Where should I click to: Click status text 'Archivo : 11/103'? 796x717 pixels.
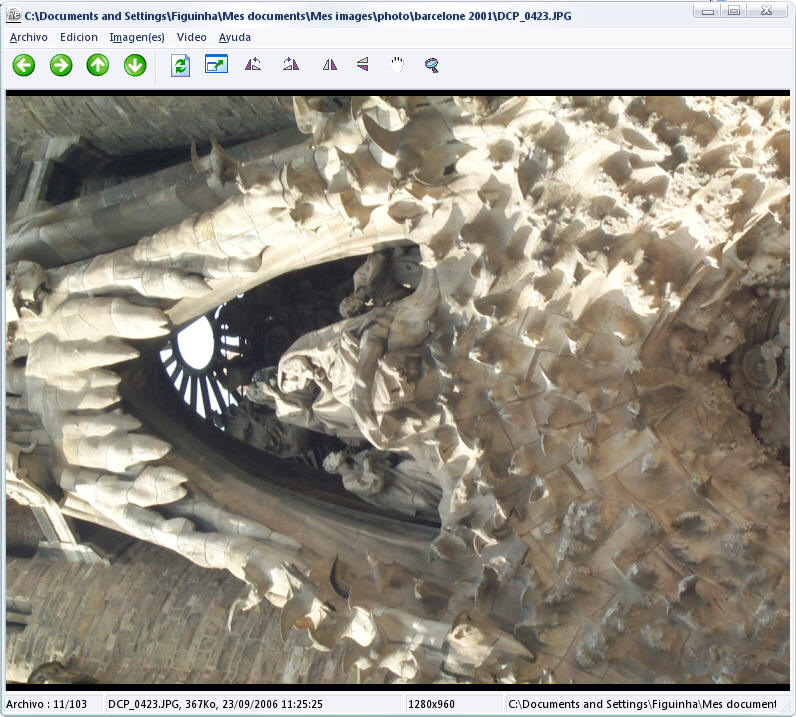[46, 704]
